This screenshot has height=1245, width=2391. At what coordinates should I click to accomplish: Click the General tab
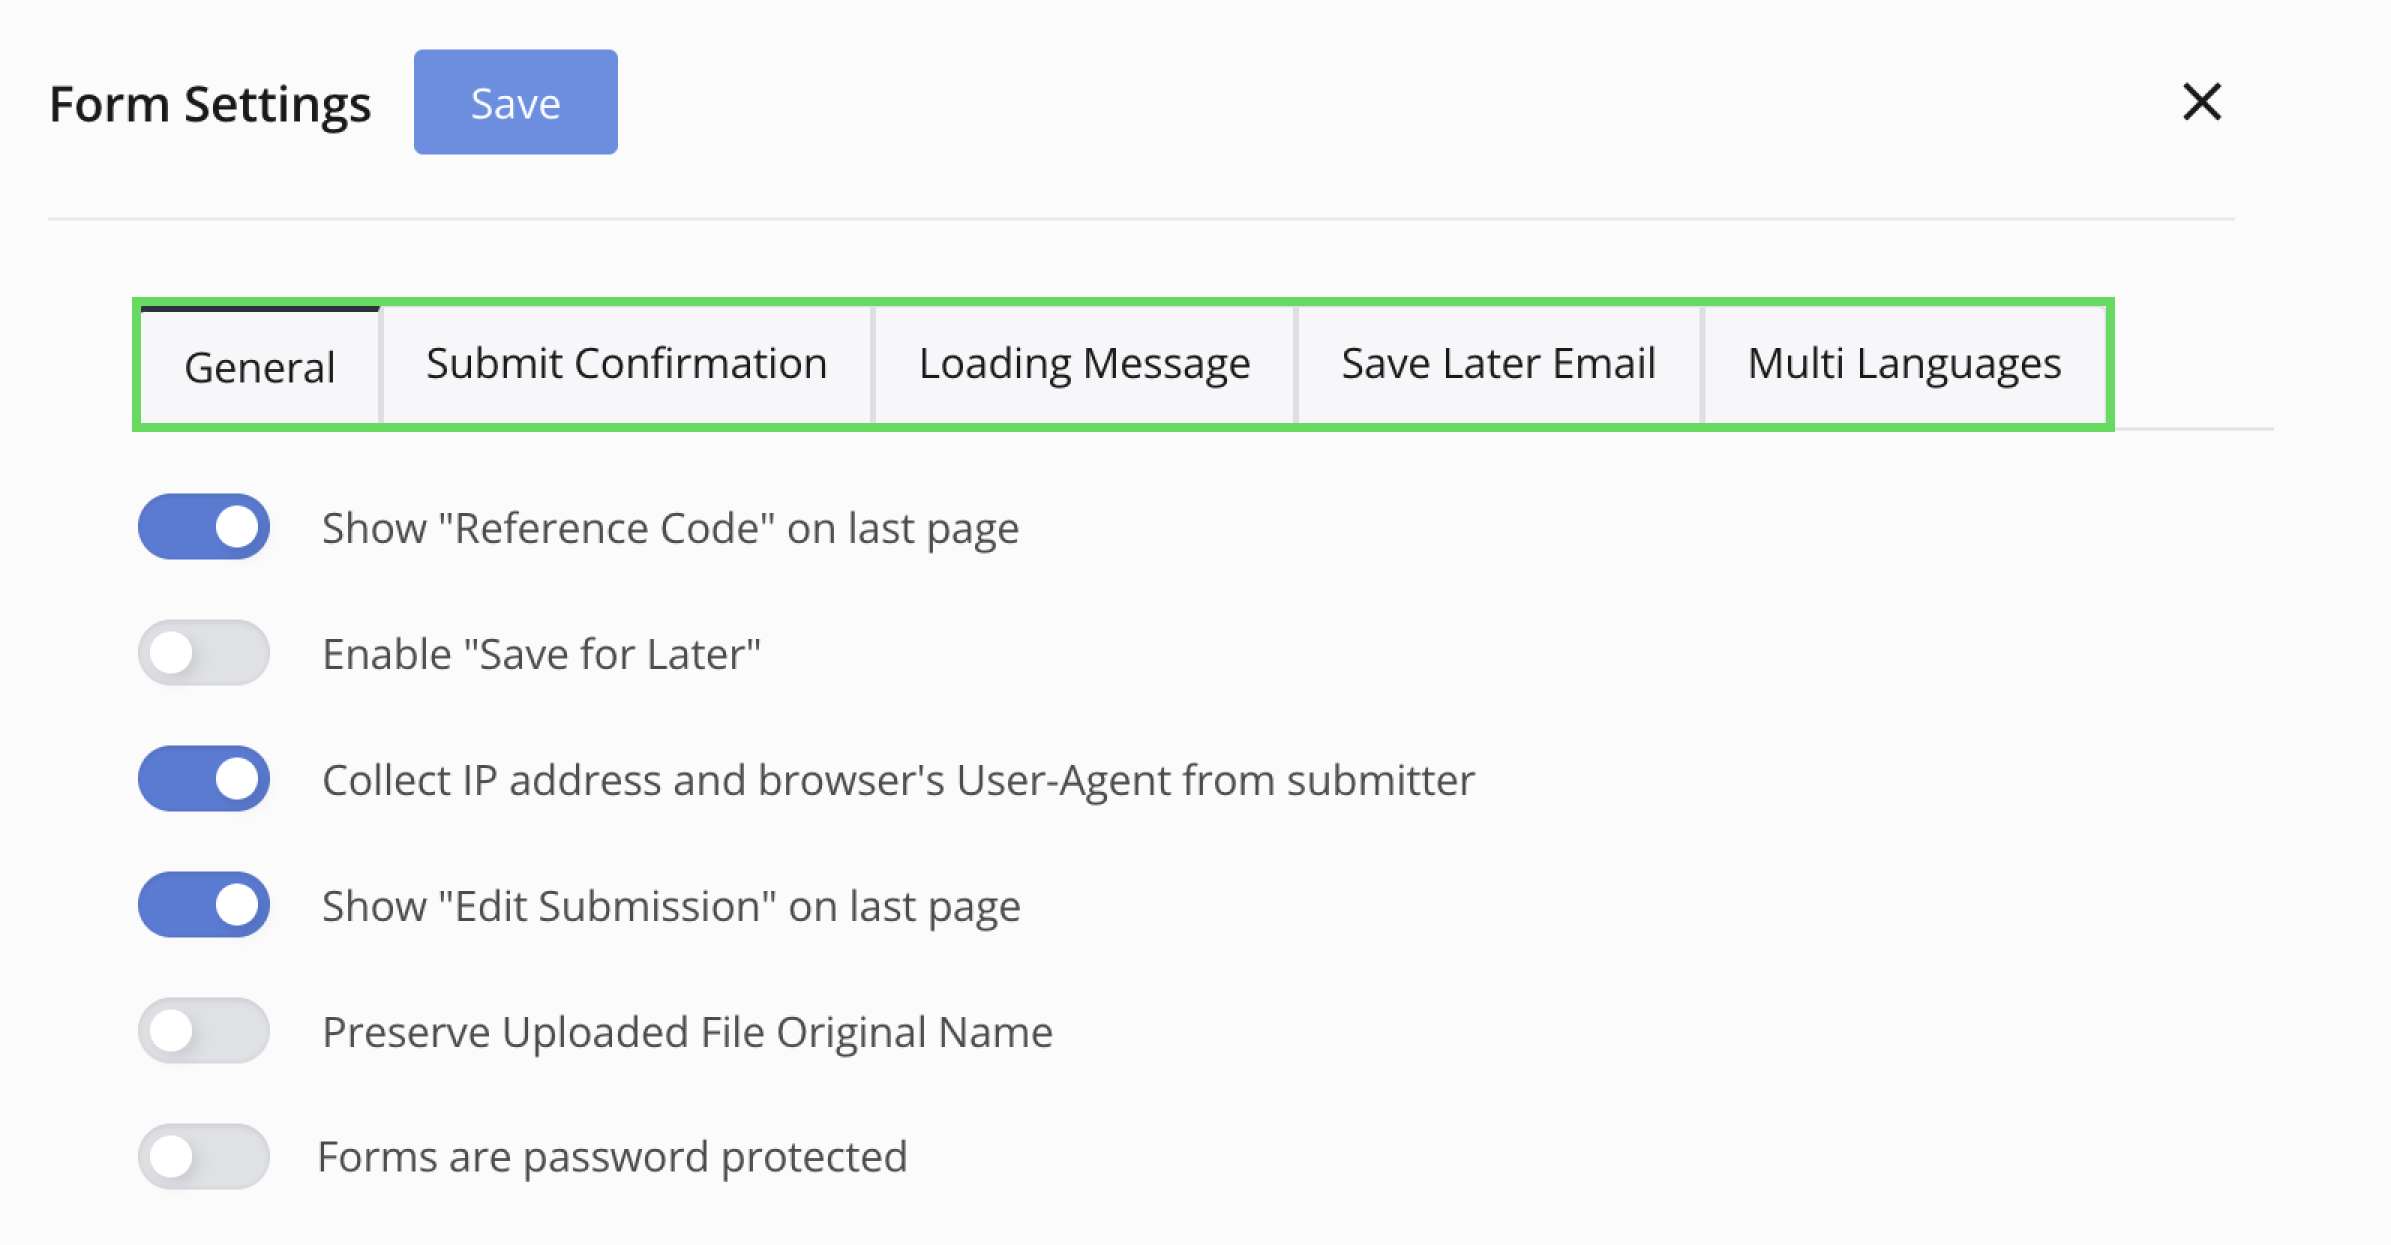(259, 367)
